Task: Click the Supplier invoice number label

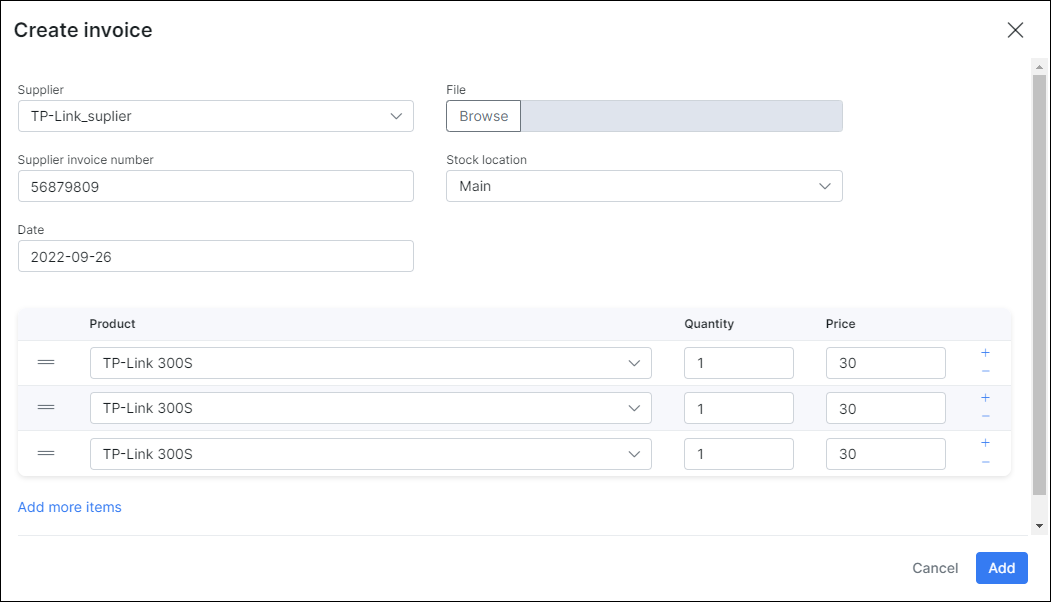Action: pos(86,160)
